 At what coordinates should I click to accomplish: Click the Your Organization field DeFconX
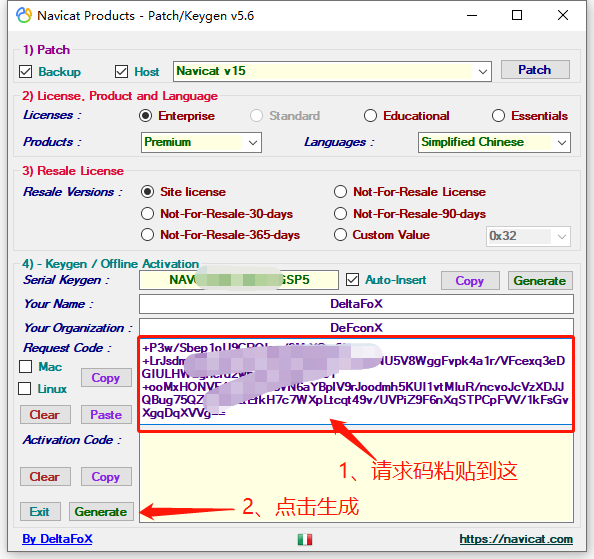click(x=356, y=327)
